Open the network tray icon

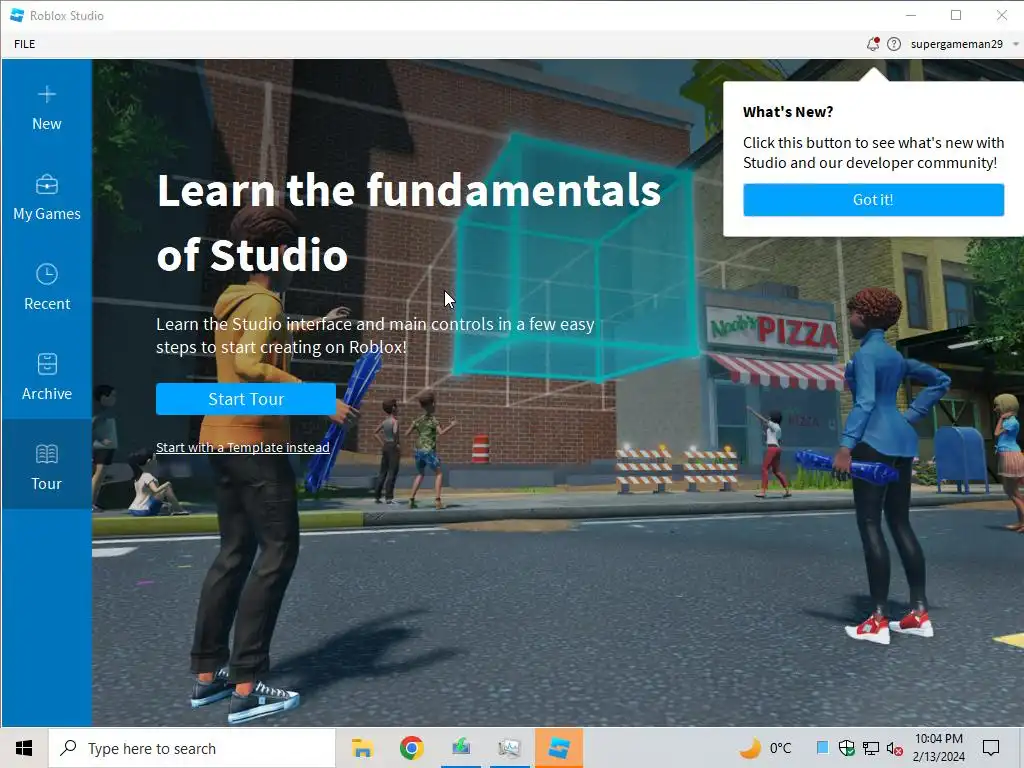tap(871, 748)
